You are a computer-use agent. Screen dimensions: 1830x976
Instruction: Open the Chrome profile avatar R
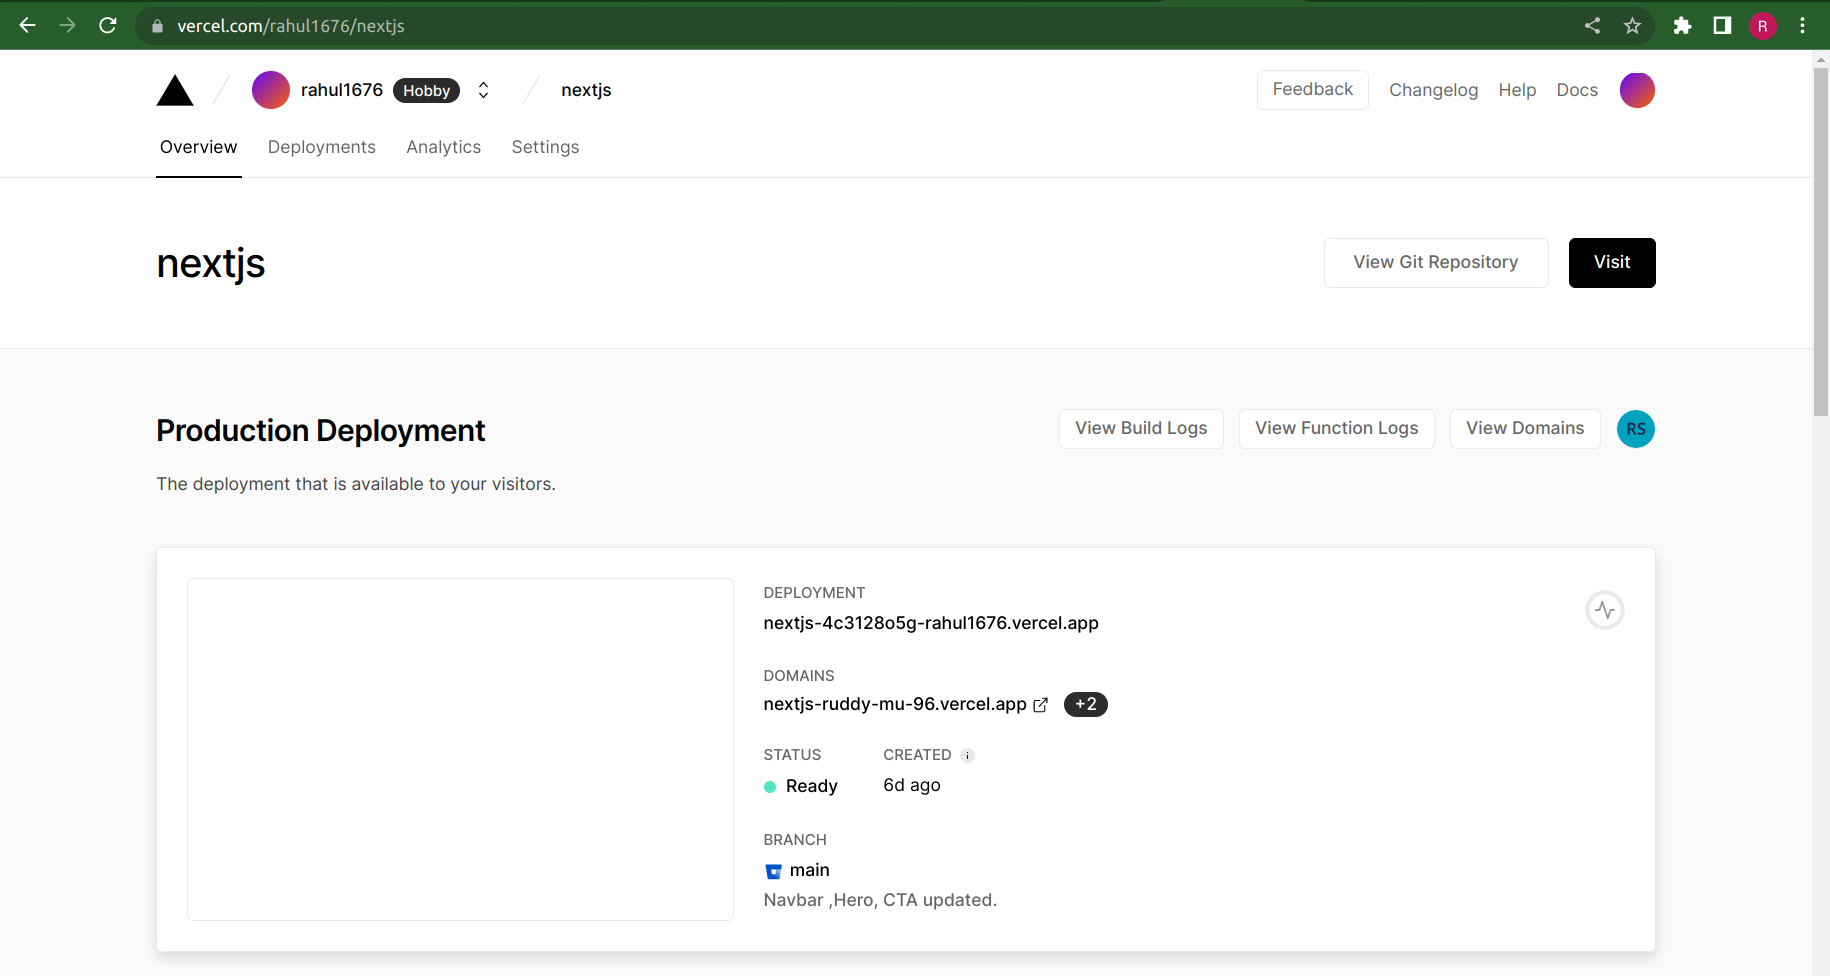tap(1763, 26)
